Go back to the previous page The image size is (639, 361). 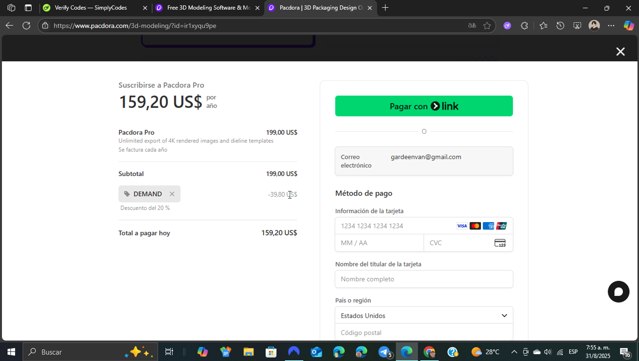coord(9,26)
